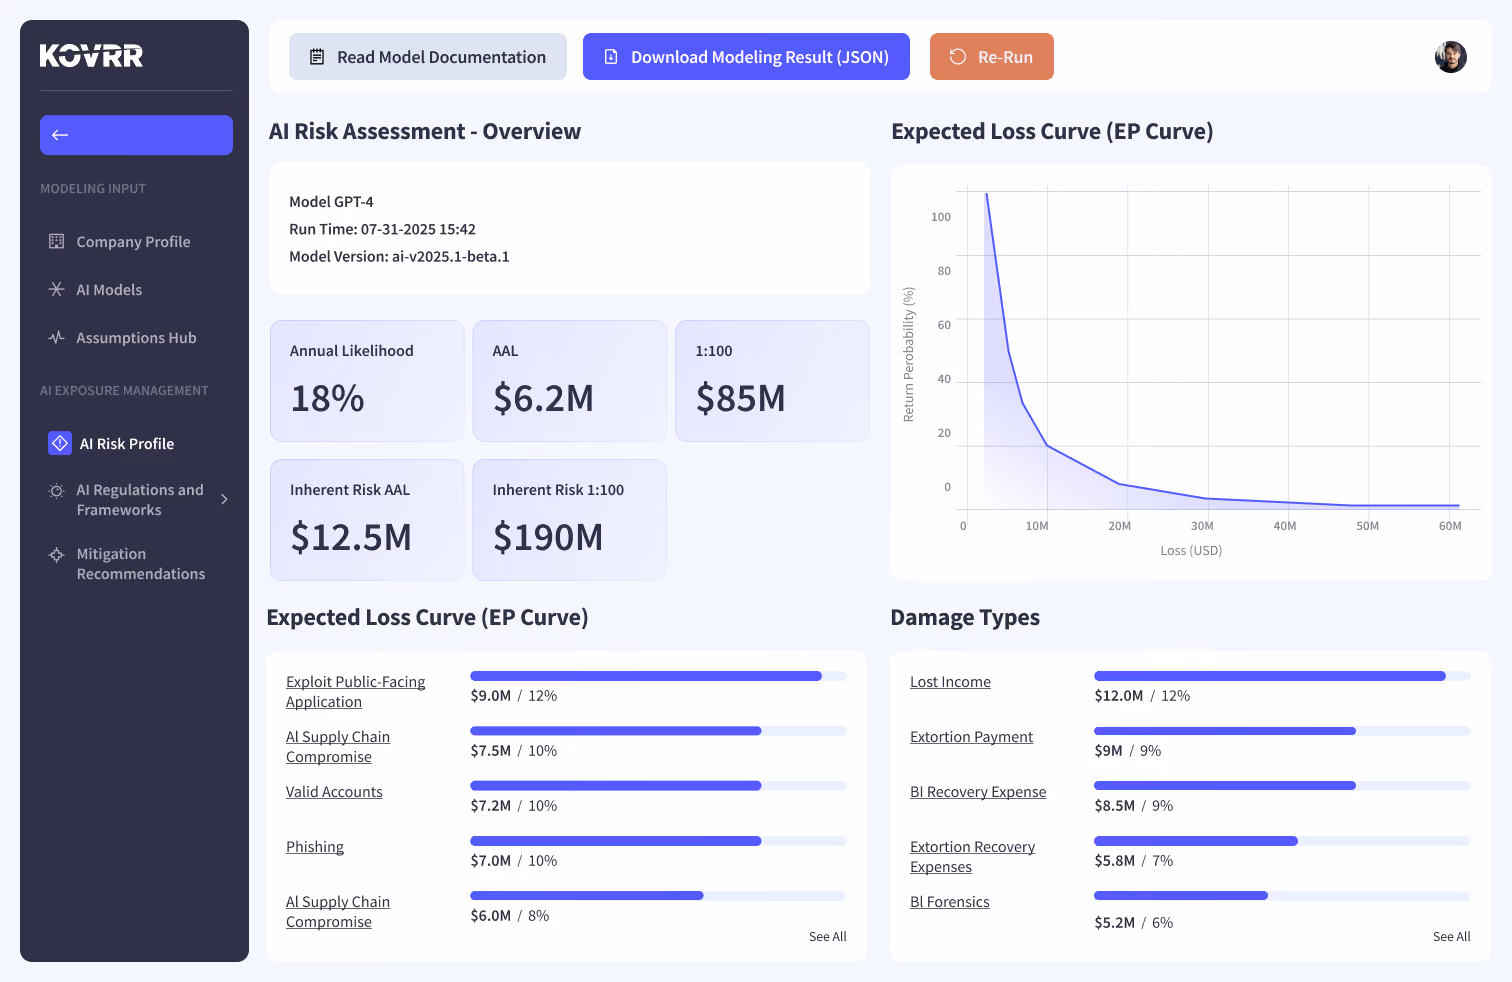Open the user profile avatar

pyautogui.click(x=1451, y=57)
